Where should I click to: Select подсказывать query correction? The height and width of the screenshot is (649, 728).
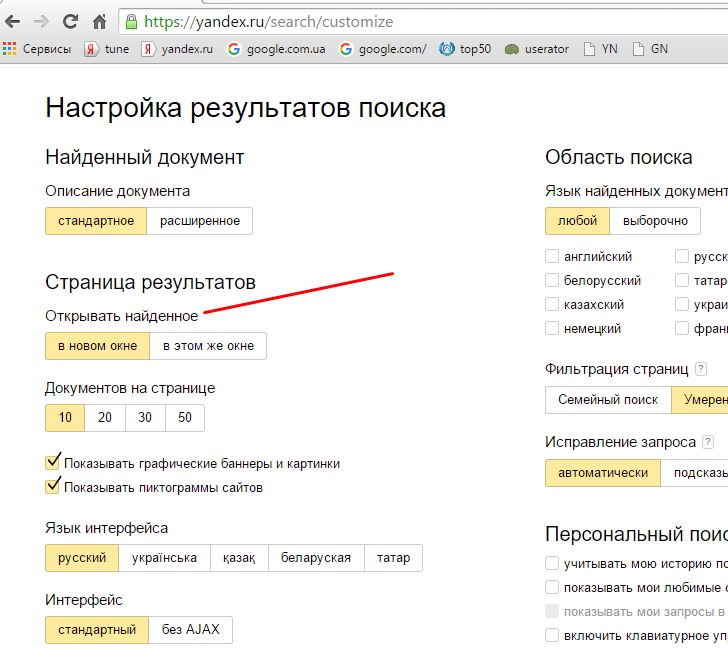pos(695,473)
